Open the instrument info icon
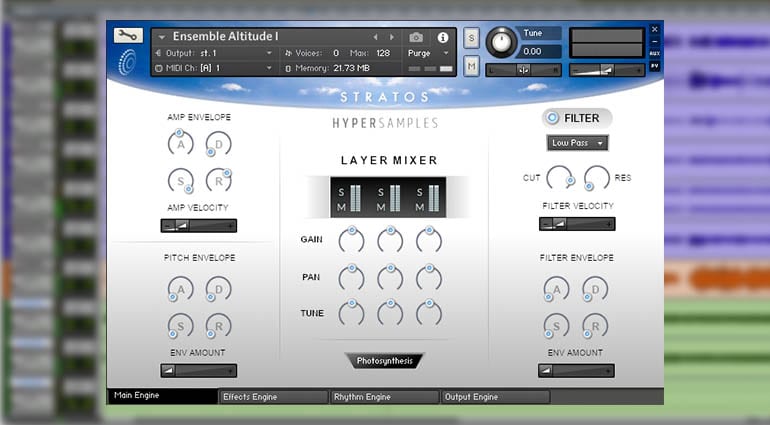This screenshot has width=770, height=425. [x=442, y=37]
